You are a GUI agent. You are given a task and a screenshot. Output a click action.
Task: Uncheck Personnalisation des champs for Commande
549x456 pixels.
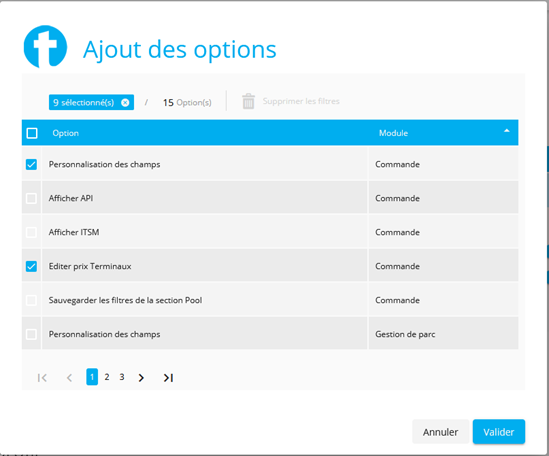click(x=31, y=164)
